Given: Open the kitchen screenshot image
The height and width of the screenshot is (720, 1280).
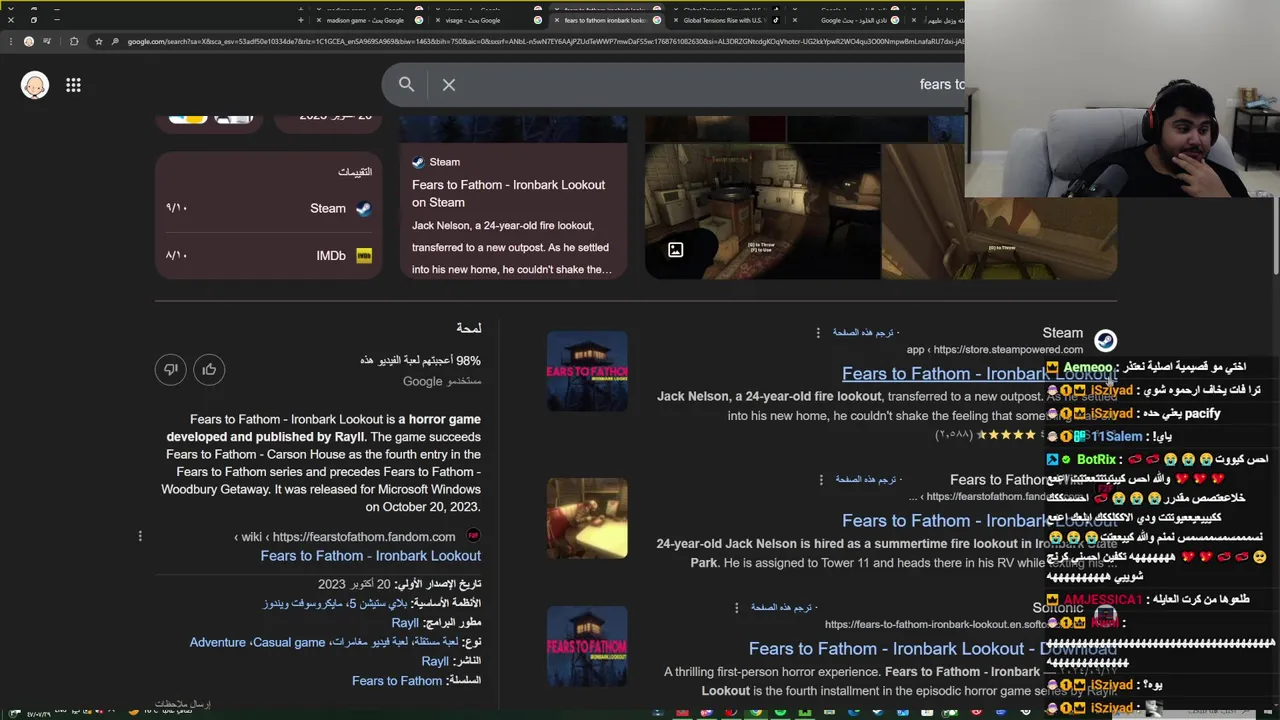Looking at the screenshot, I should 762,211.
